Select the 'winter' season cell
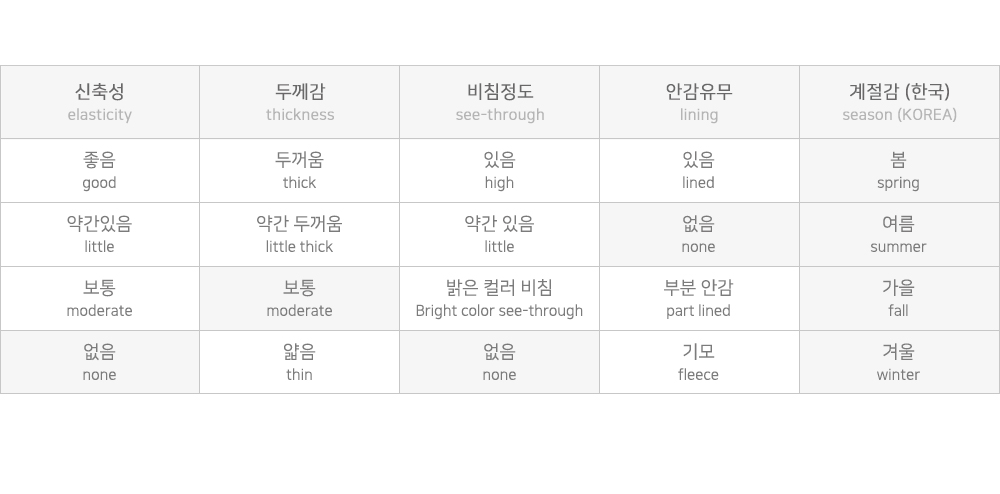This screenshot has height=494, width=1000. pyautogui.click(x=899, y=363)
